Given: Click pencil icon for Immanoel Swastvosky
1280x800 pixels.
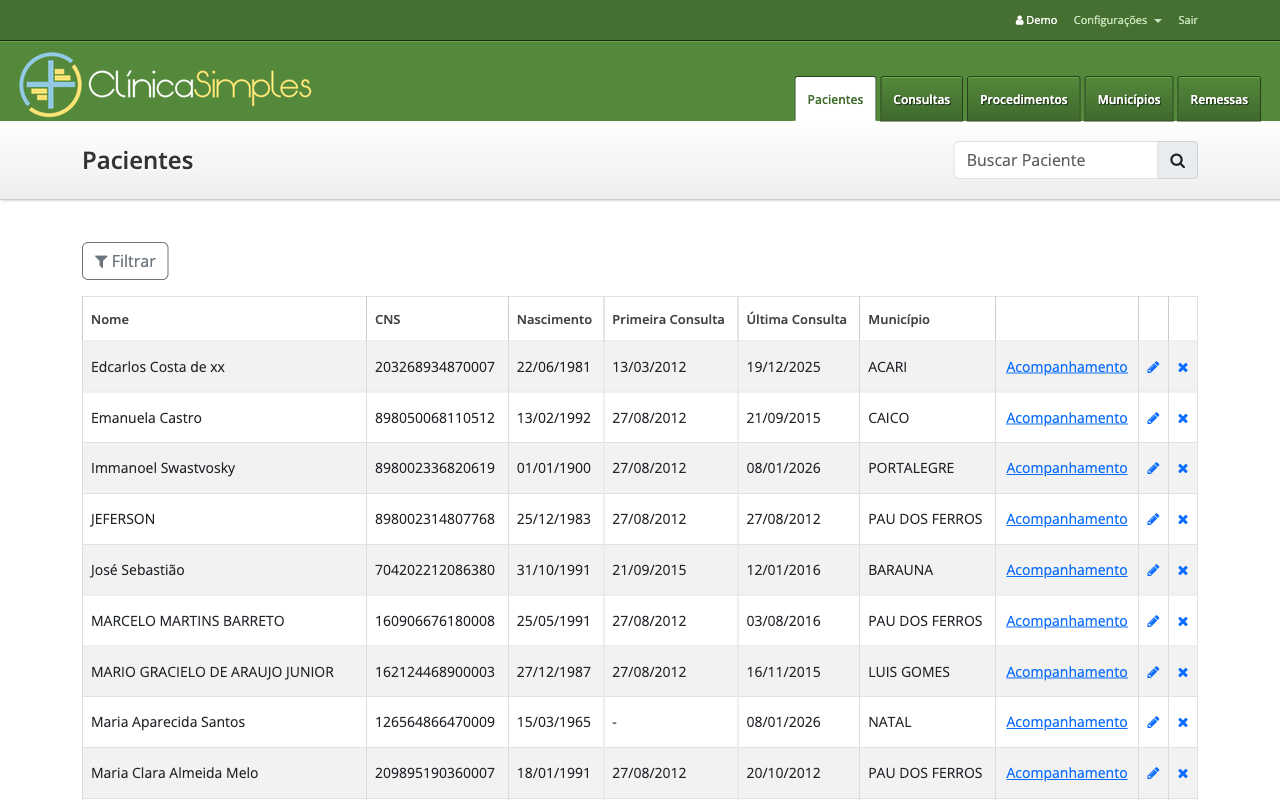Looking at the screenshot, I should 1153,468.
